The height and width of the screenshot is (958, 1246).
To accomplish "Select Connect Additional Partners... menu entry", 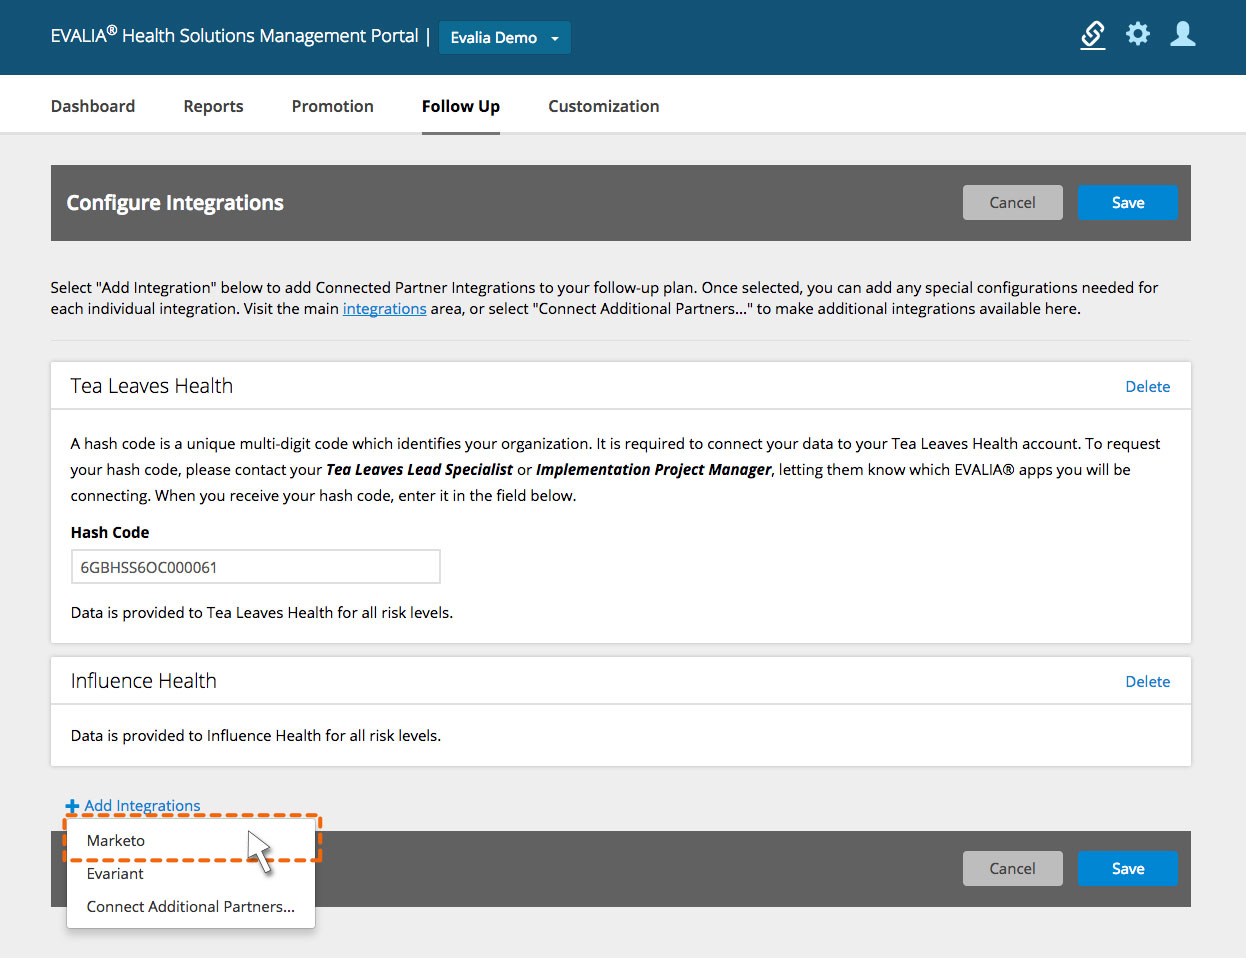I will [191, 907].
